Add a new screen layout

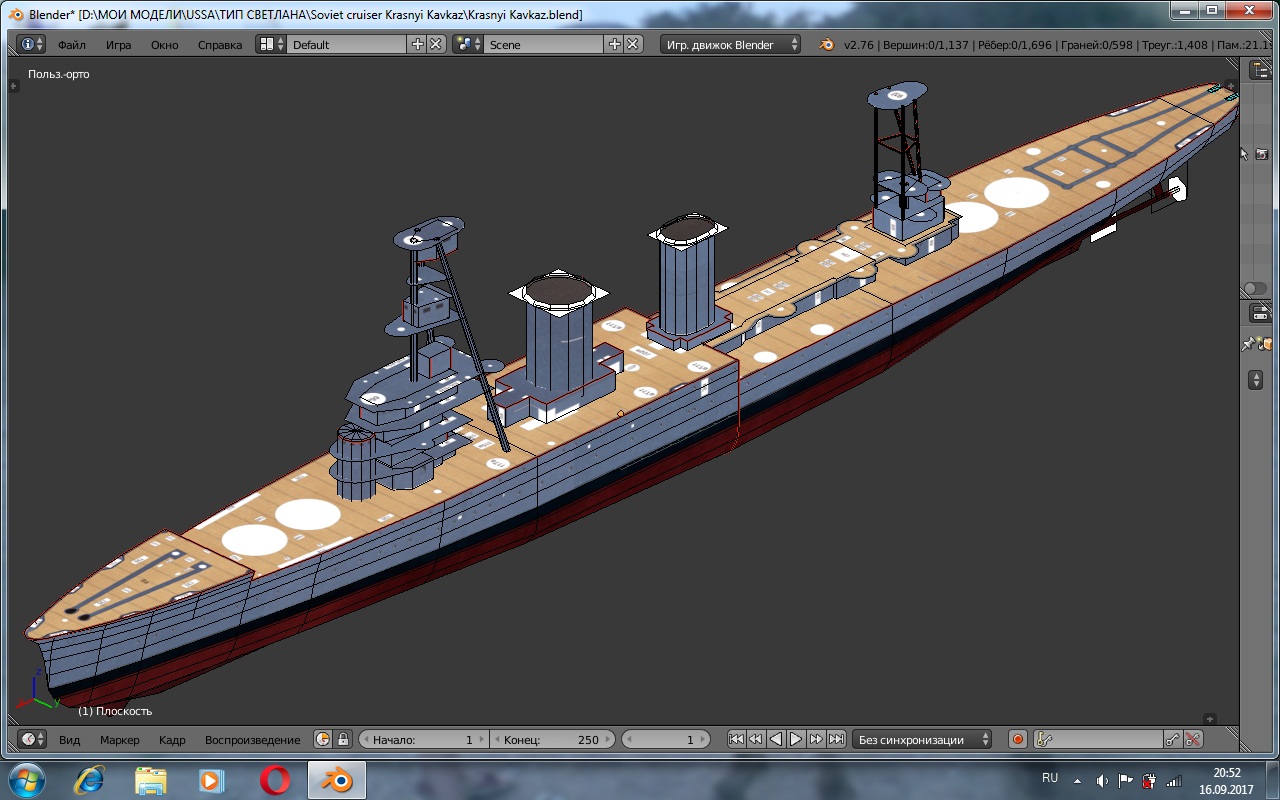coord(417,44)
